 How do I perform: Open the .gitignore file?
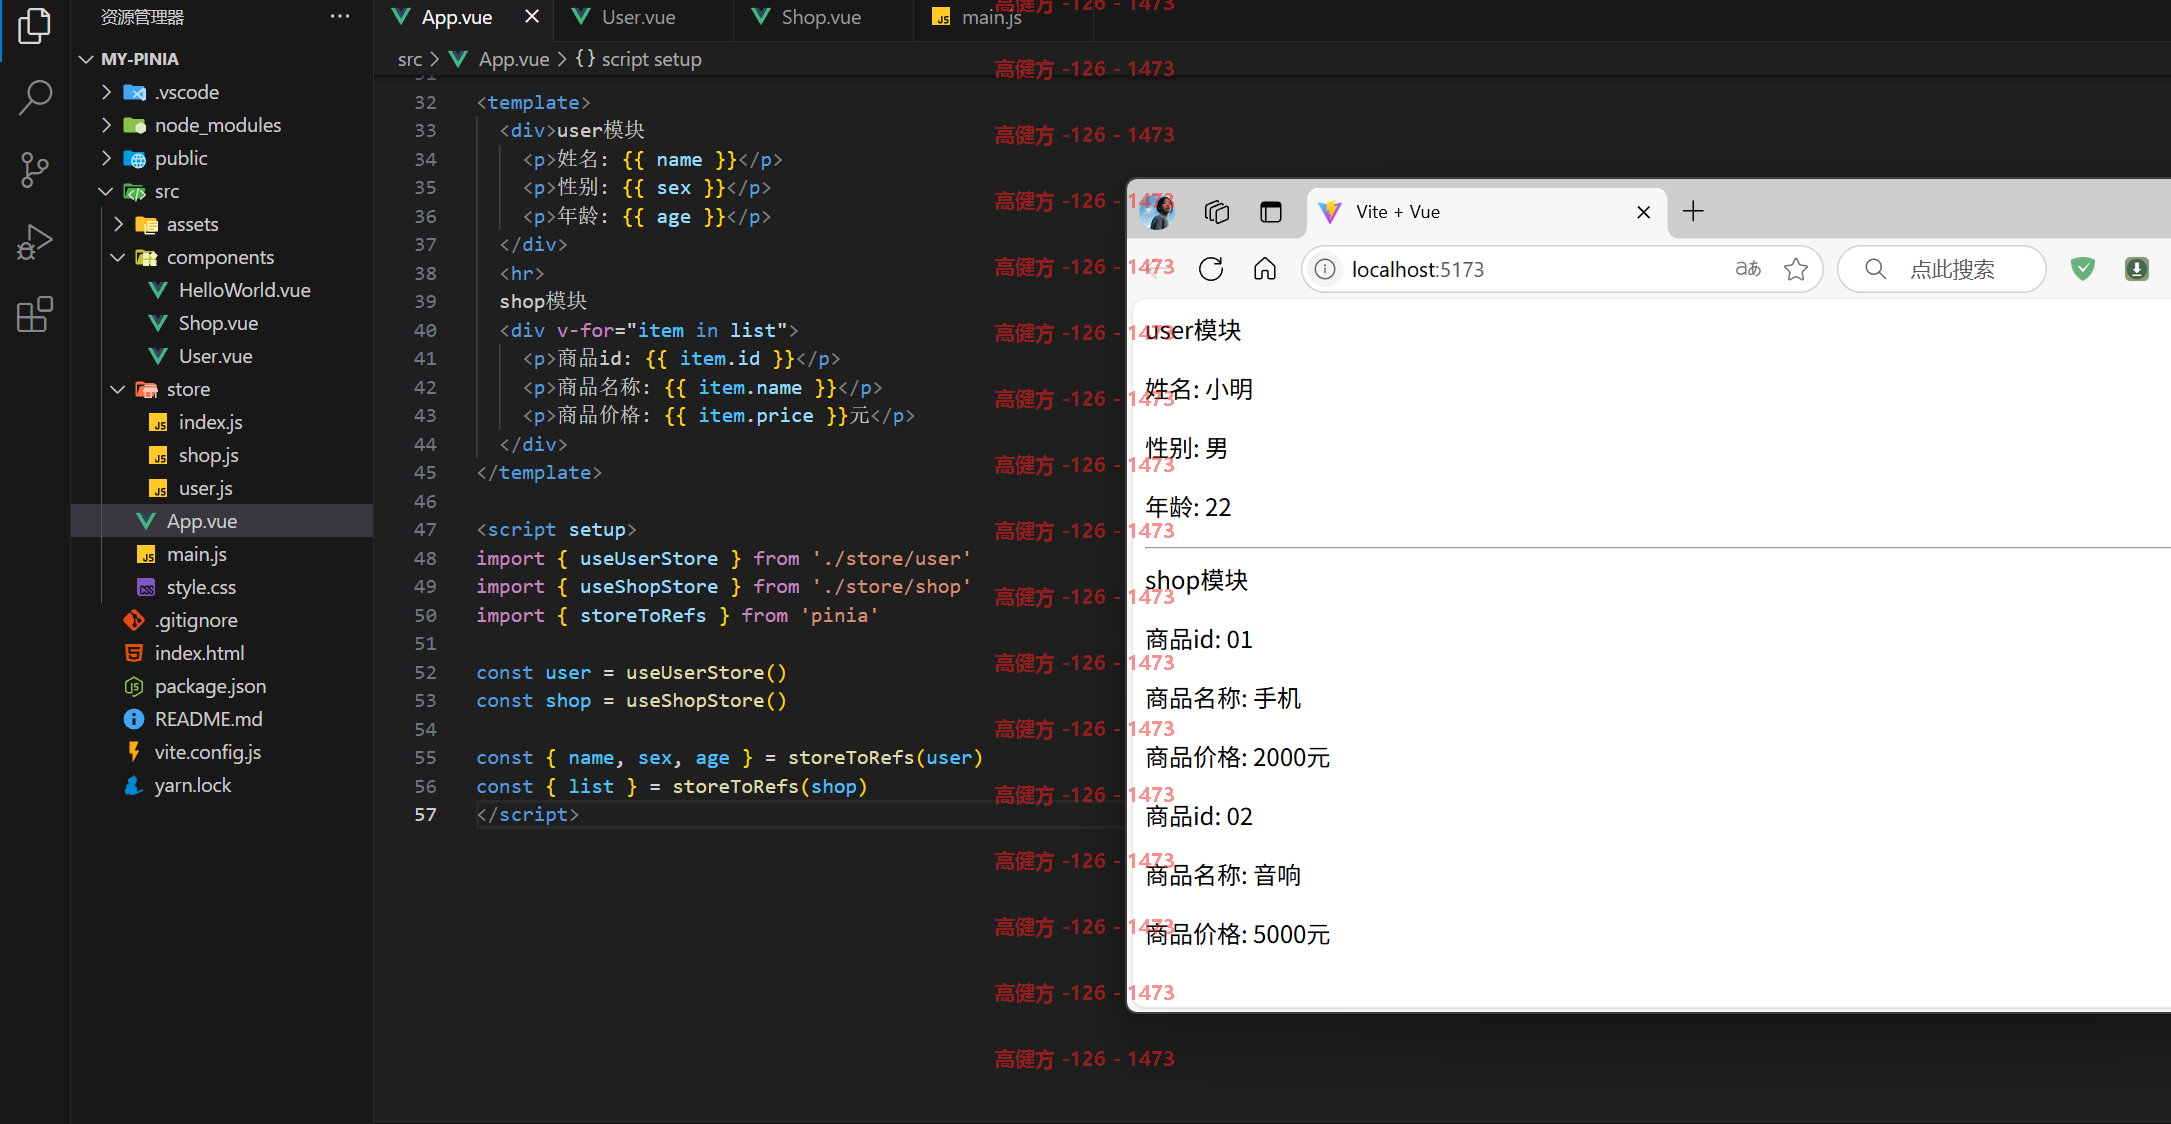click(x=195, y=620)
